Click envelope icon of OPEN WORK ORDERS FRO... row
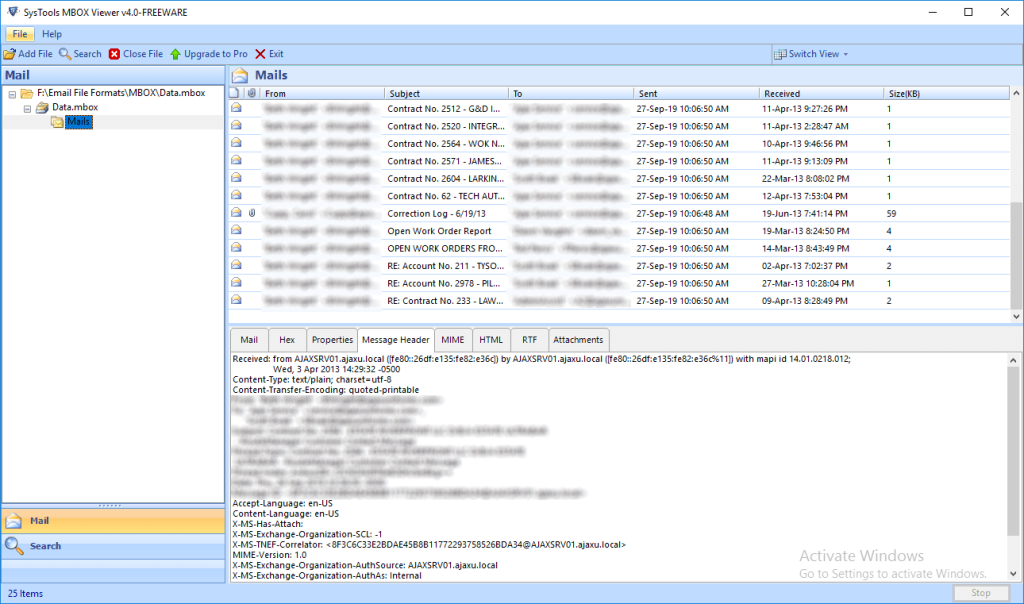This screenshot has width=1024, height=604. pos(236,247)
